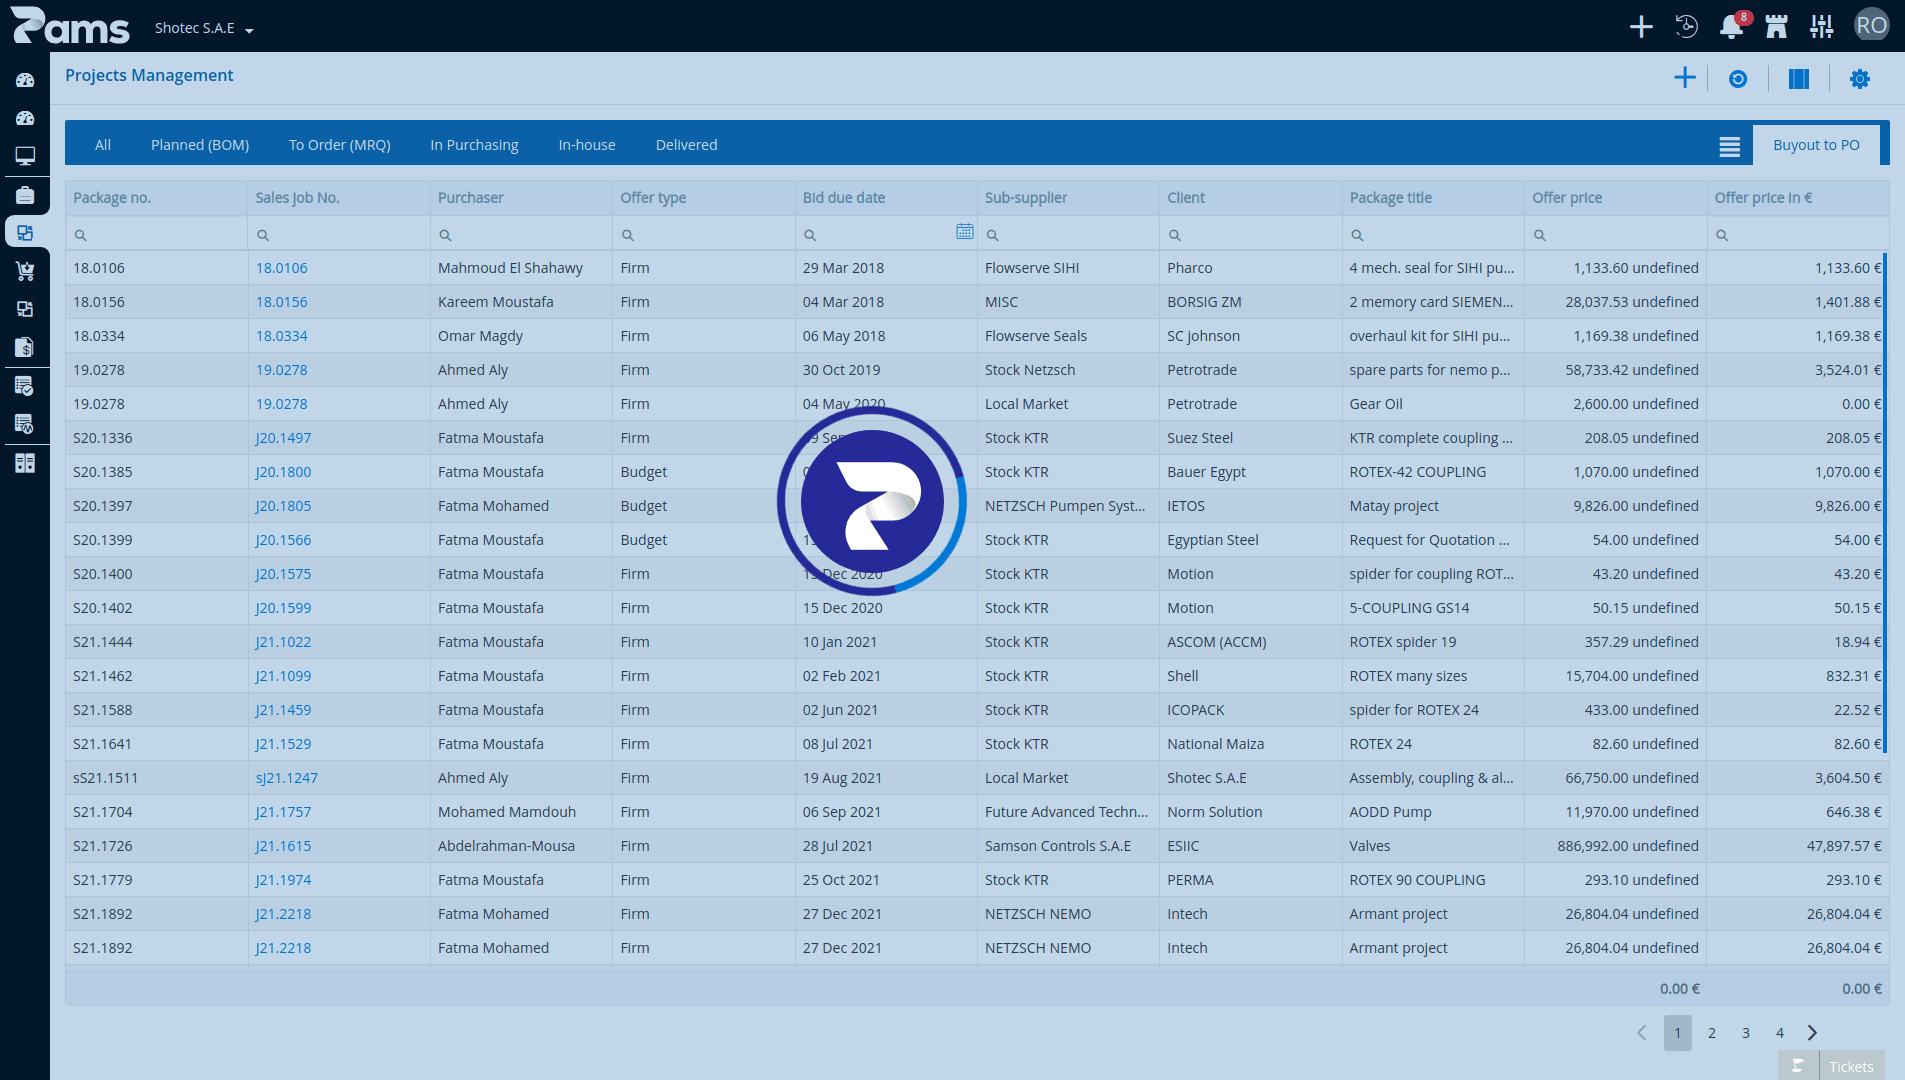Screen dimensions: 1905x1080
Task: Open the history clock icon in top bar
Action: 1687,27
